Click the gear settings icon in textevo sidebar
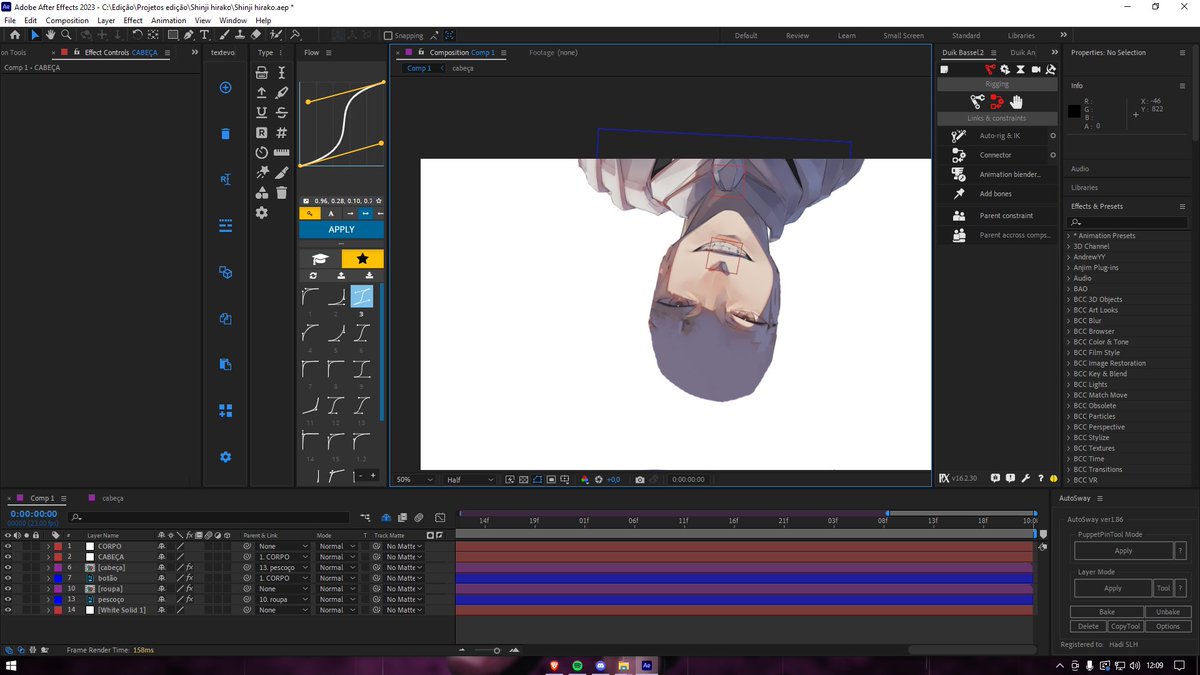 225,457
